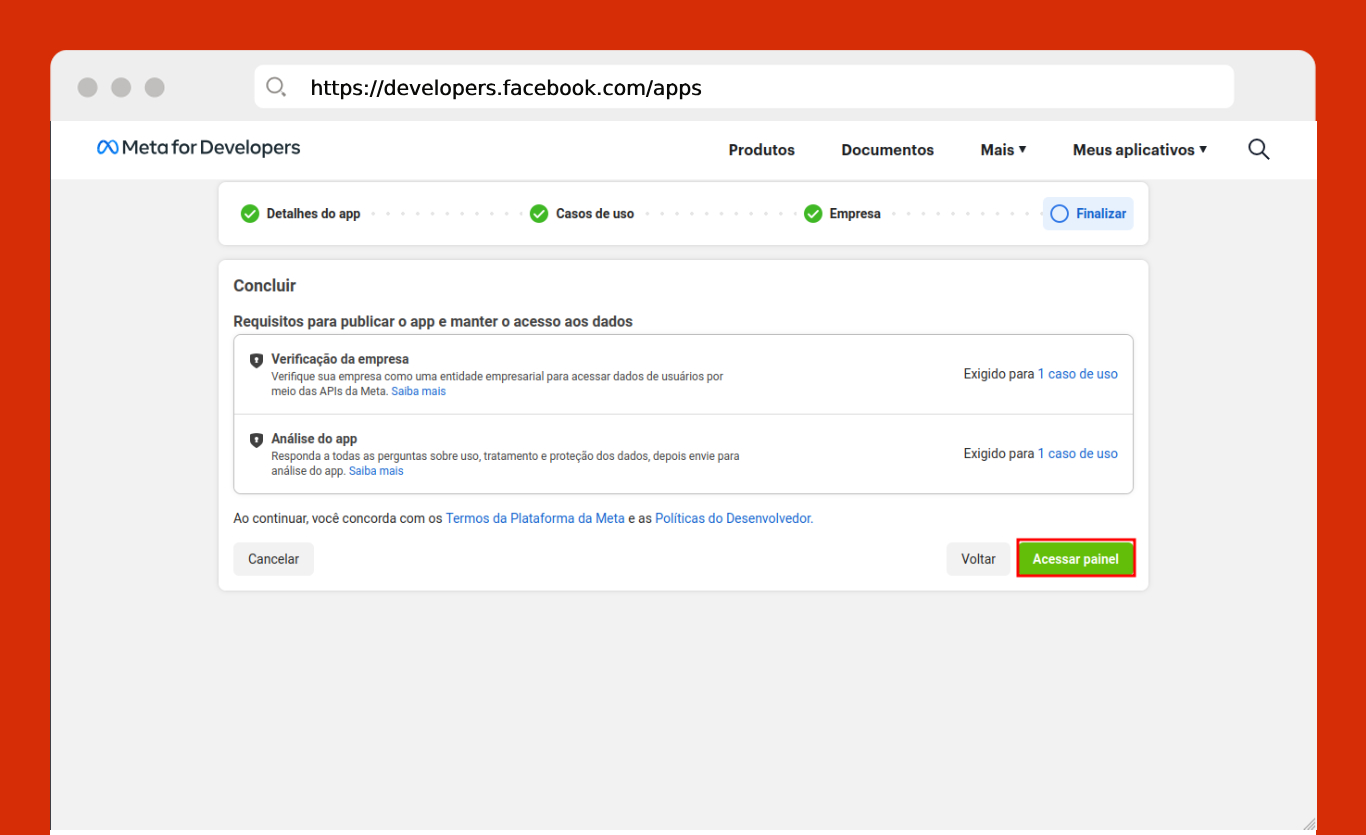
Task: Click the Requisitos para publicar o app heading
Action: pos(433,322)
